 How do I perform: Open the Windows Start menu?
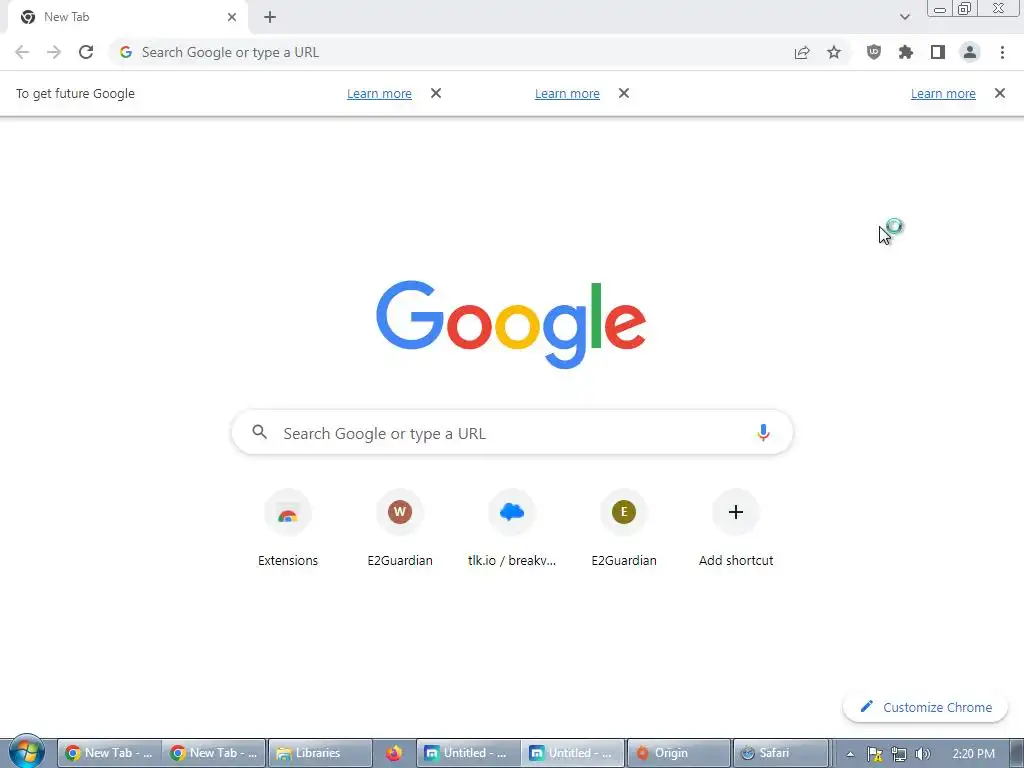(27, 752)
